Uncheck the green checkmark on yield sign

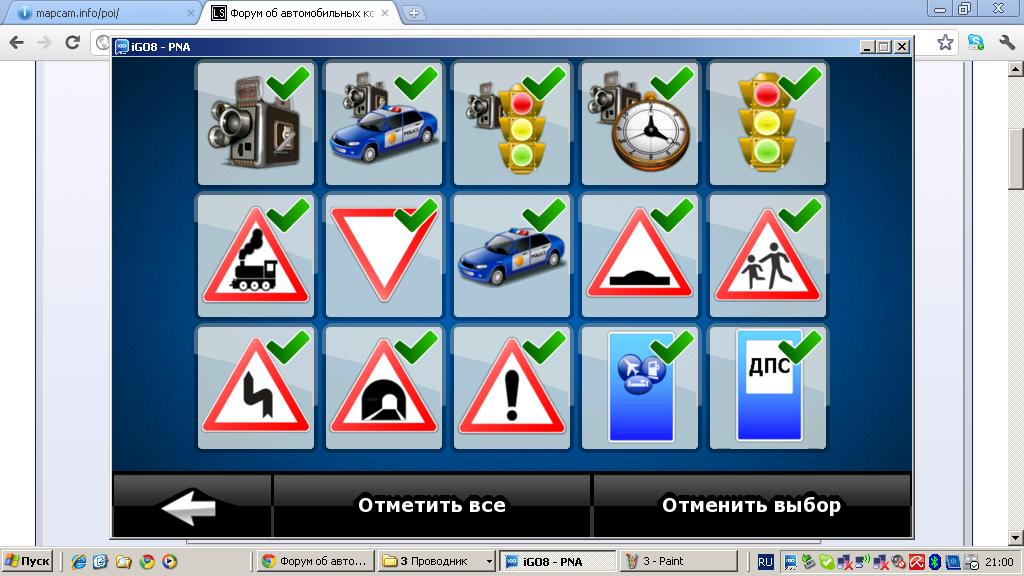416,214
